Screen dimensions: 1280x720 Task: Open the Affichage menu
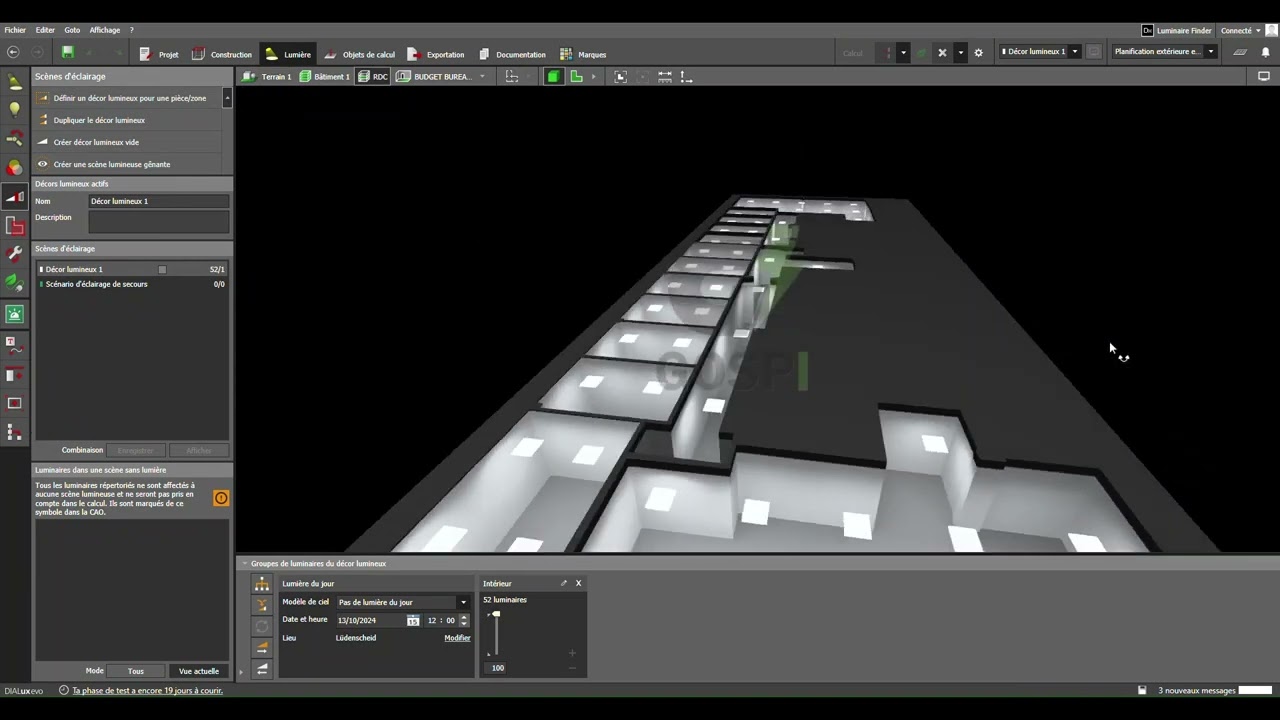[104, 31]
